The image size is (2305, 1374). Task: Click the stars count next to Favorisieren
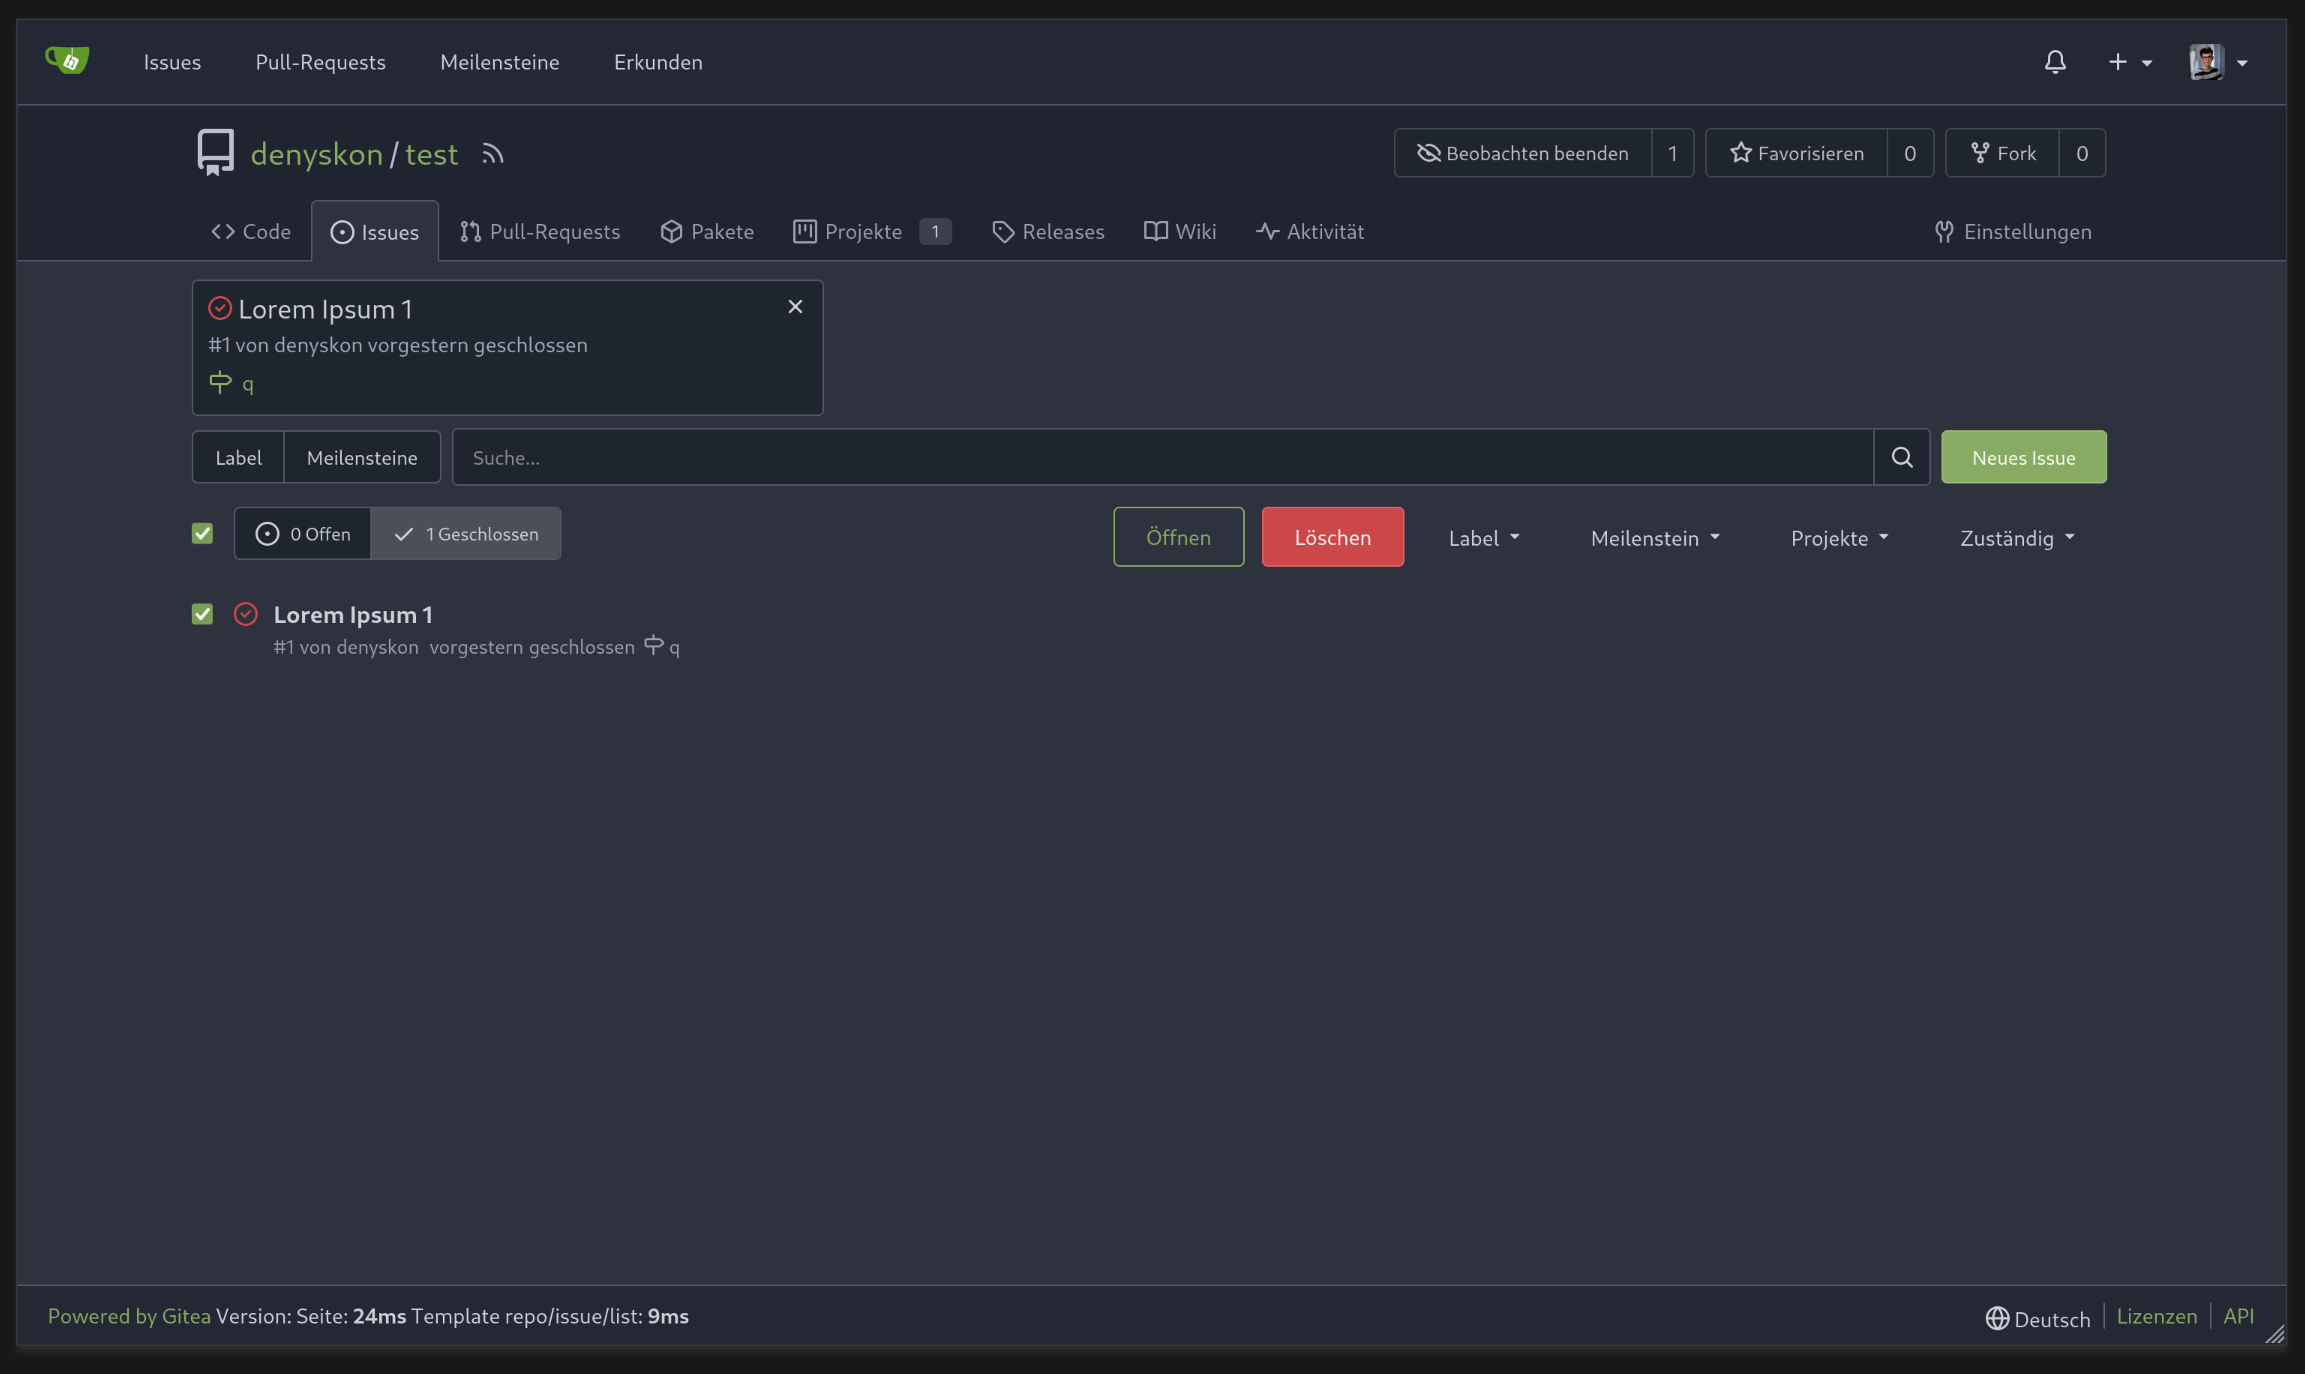(x=1910, y=153)
